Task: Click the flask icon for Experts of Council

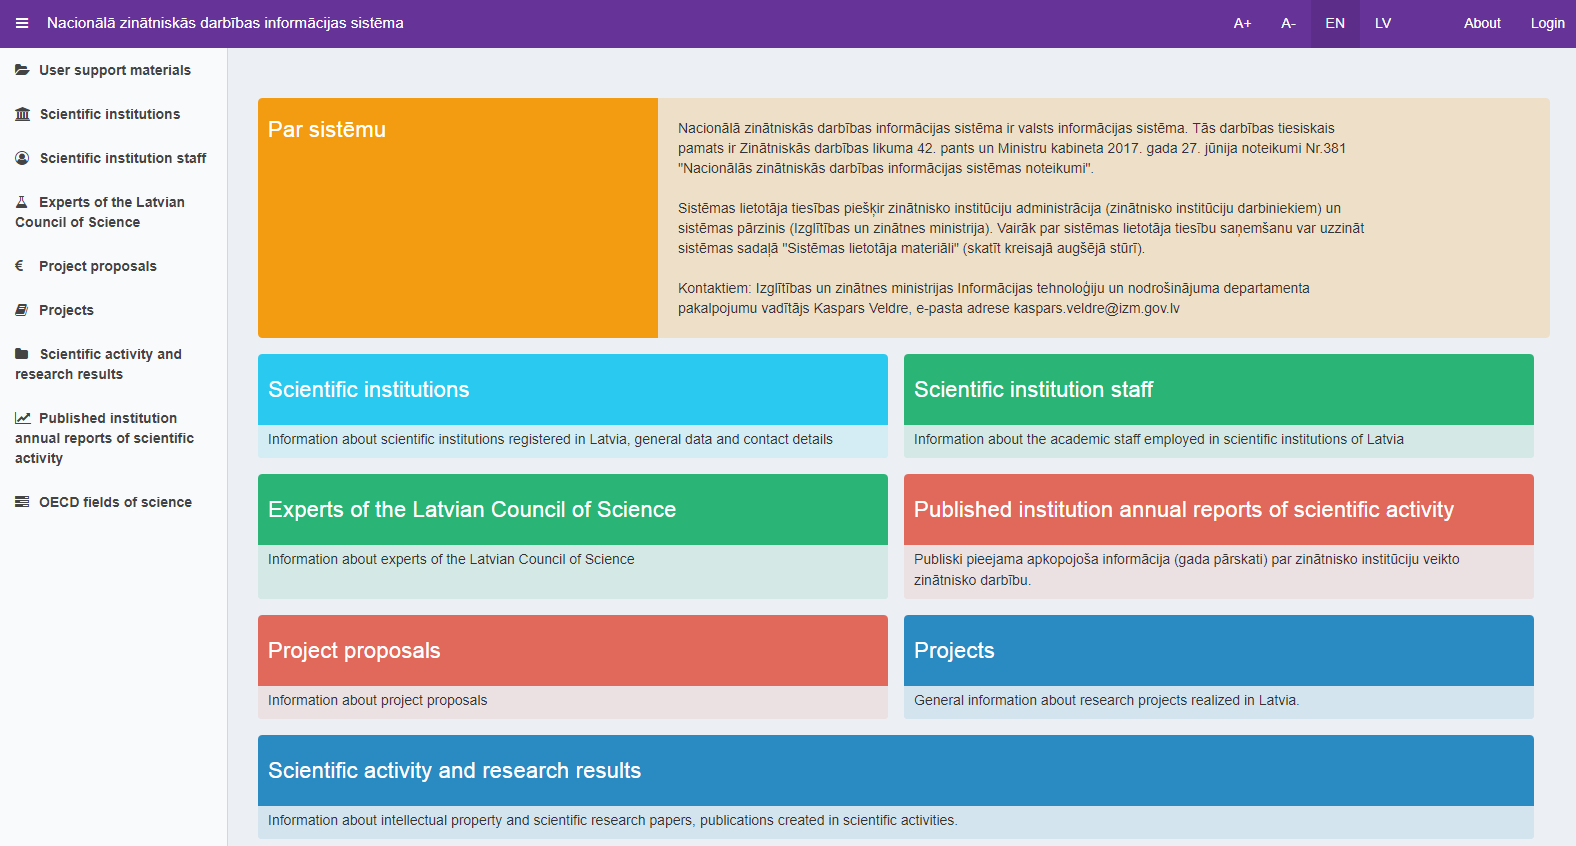Action: click(x=22, y=202)
